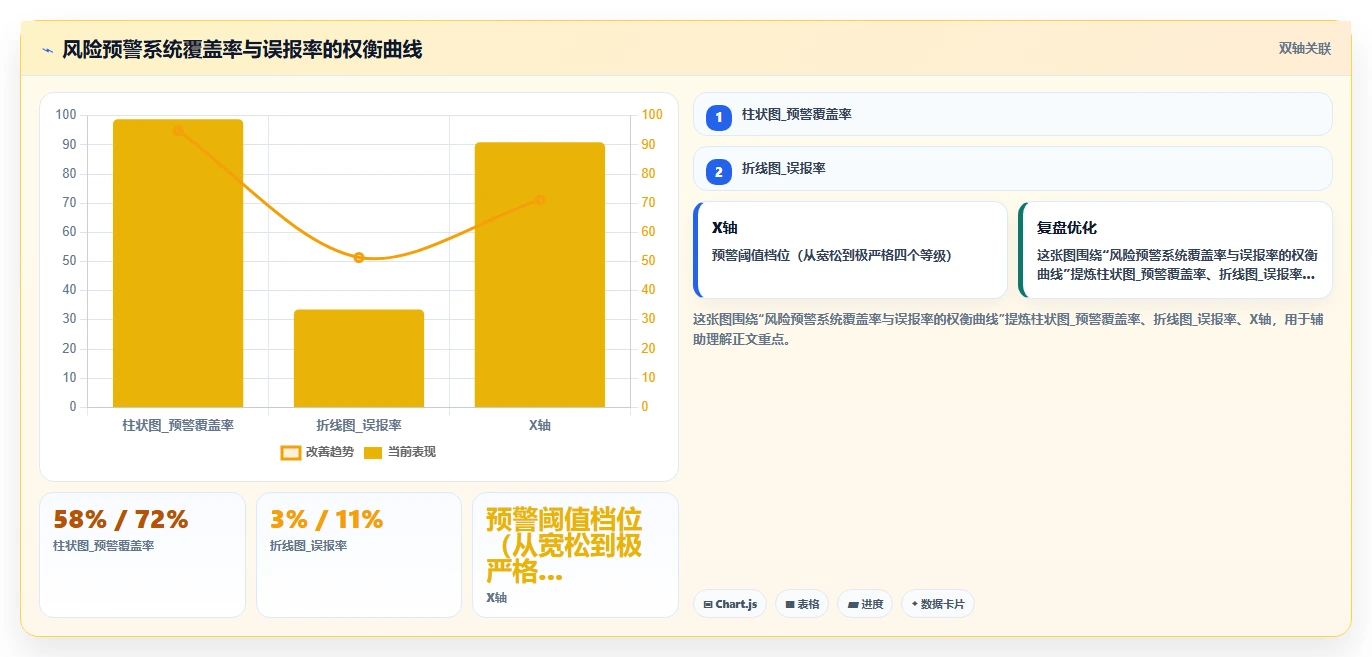Click the number 2 badge for 折线图_误报率

click(718, 171)
